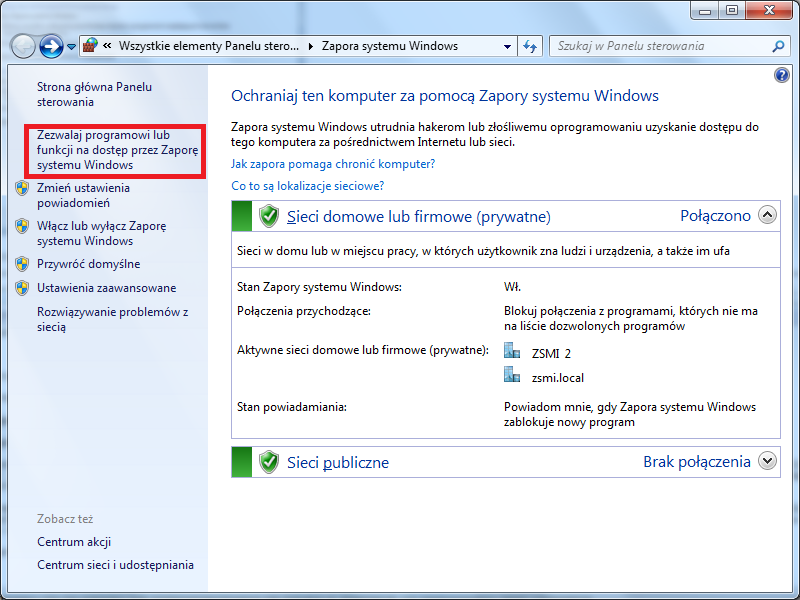The width and height of the screenshot is (800, 600).
Task: Click green shield icon for public networks
Action: [269, 462]
